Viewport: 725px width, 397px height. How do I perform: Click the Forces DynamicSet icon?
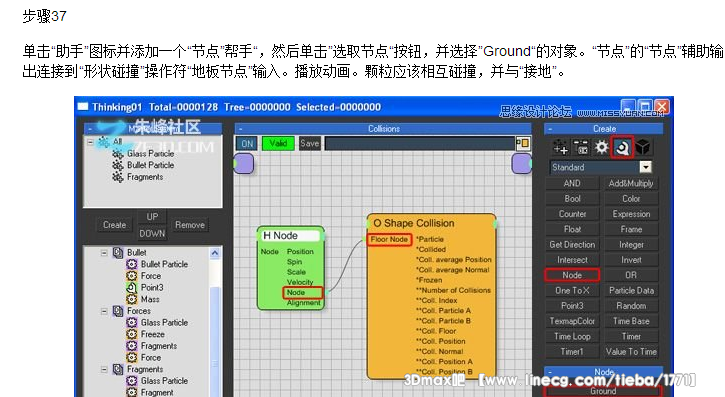click(118, 311)
